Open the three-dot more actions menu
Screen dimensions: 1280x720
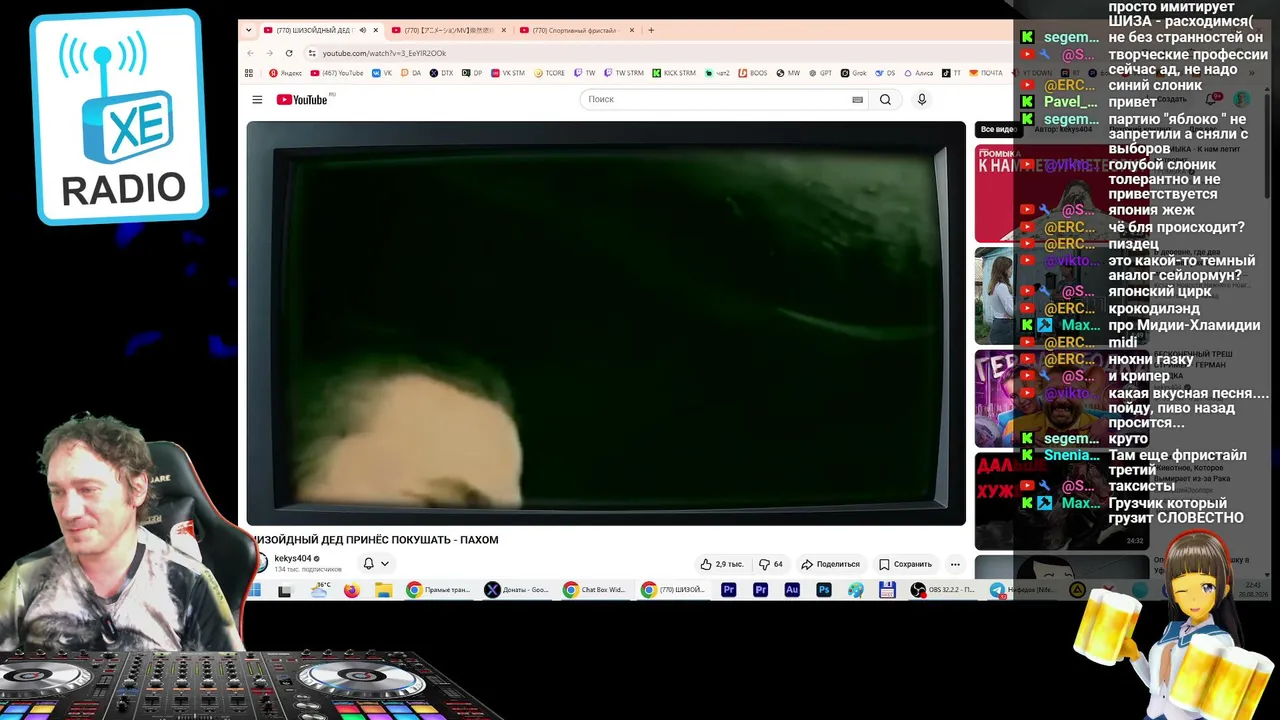pos(955,564)
